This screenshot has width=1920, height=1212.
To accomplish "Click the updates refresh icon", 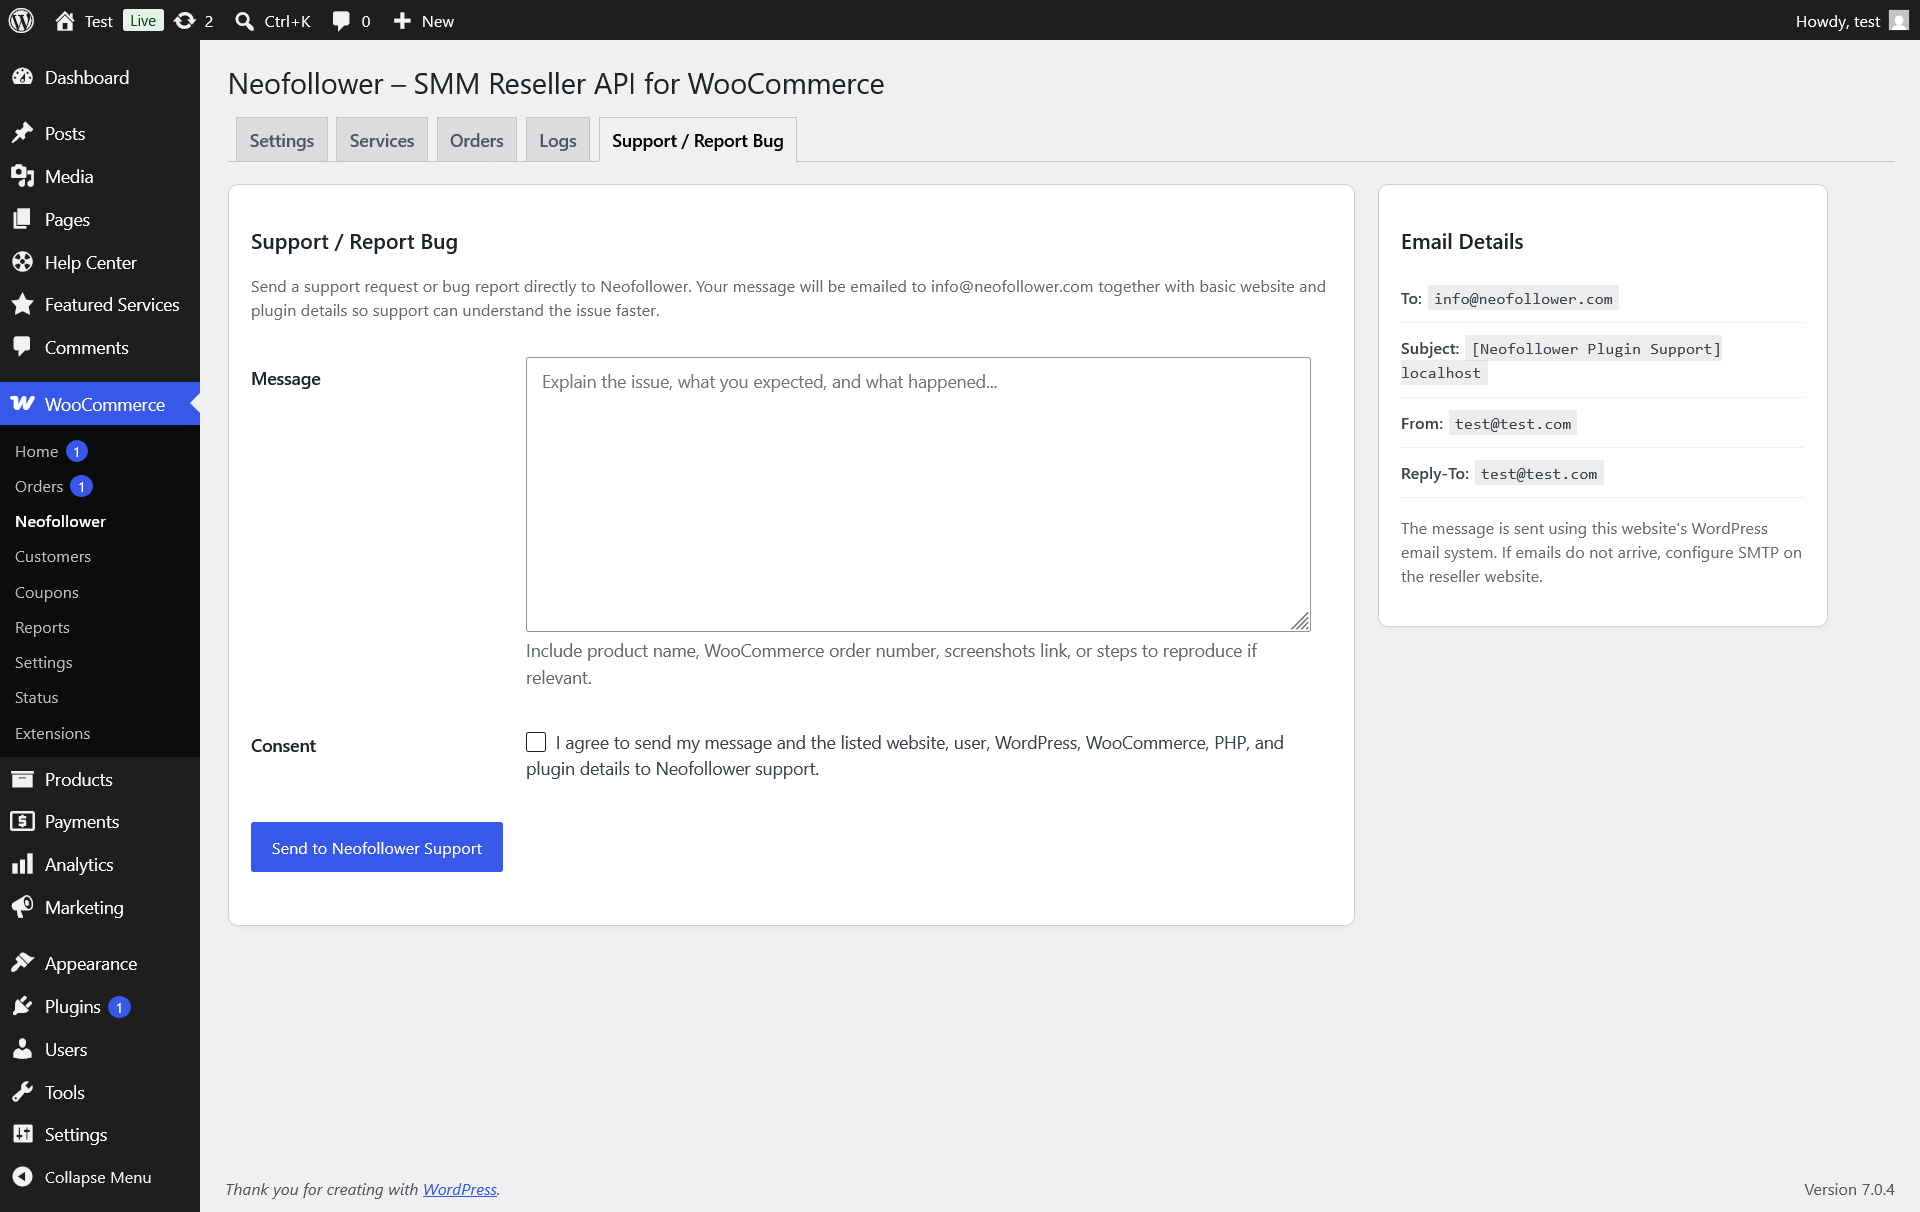I will [185, 21].
